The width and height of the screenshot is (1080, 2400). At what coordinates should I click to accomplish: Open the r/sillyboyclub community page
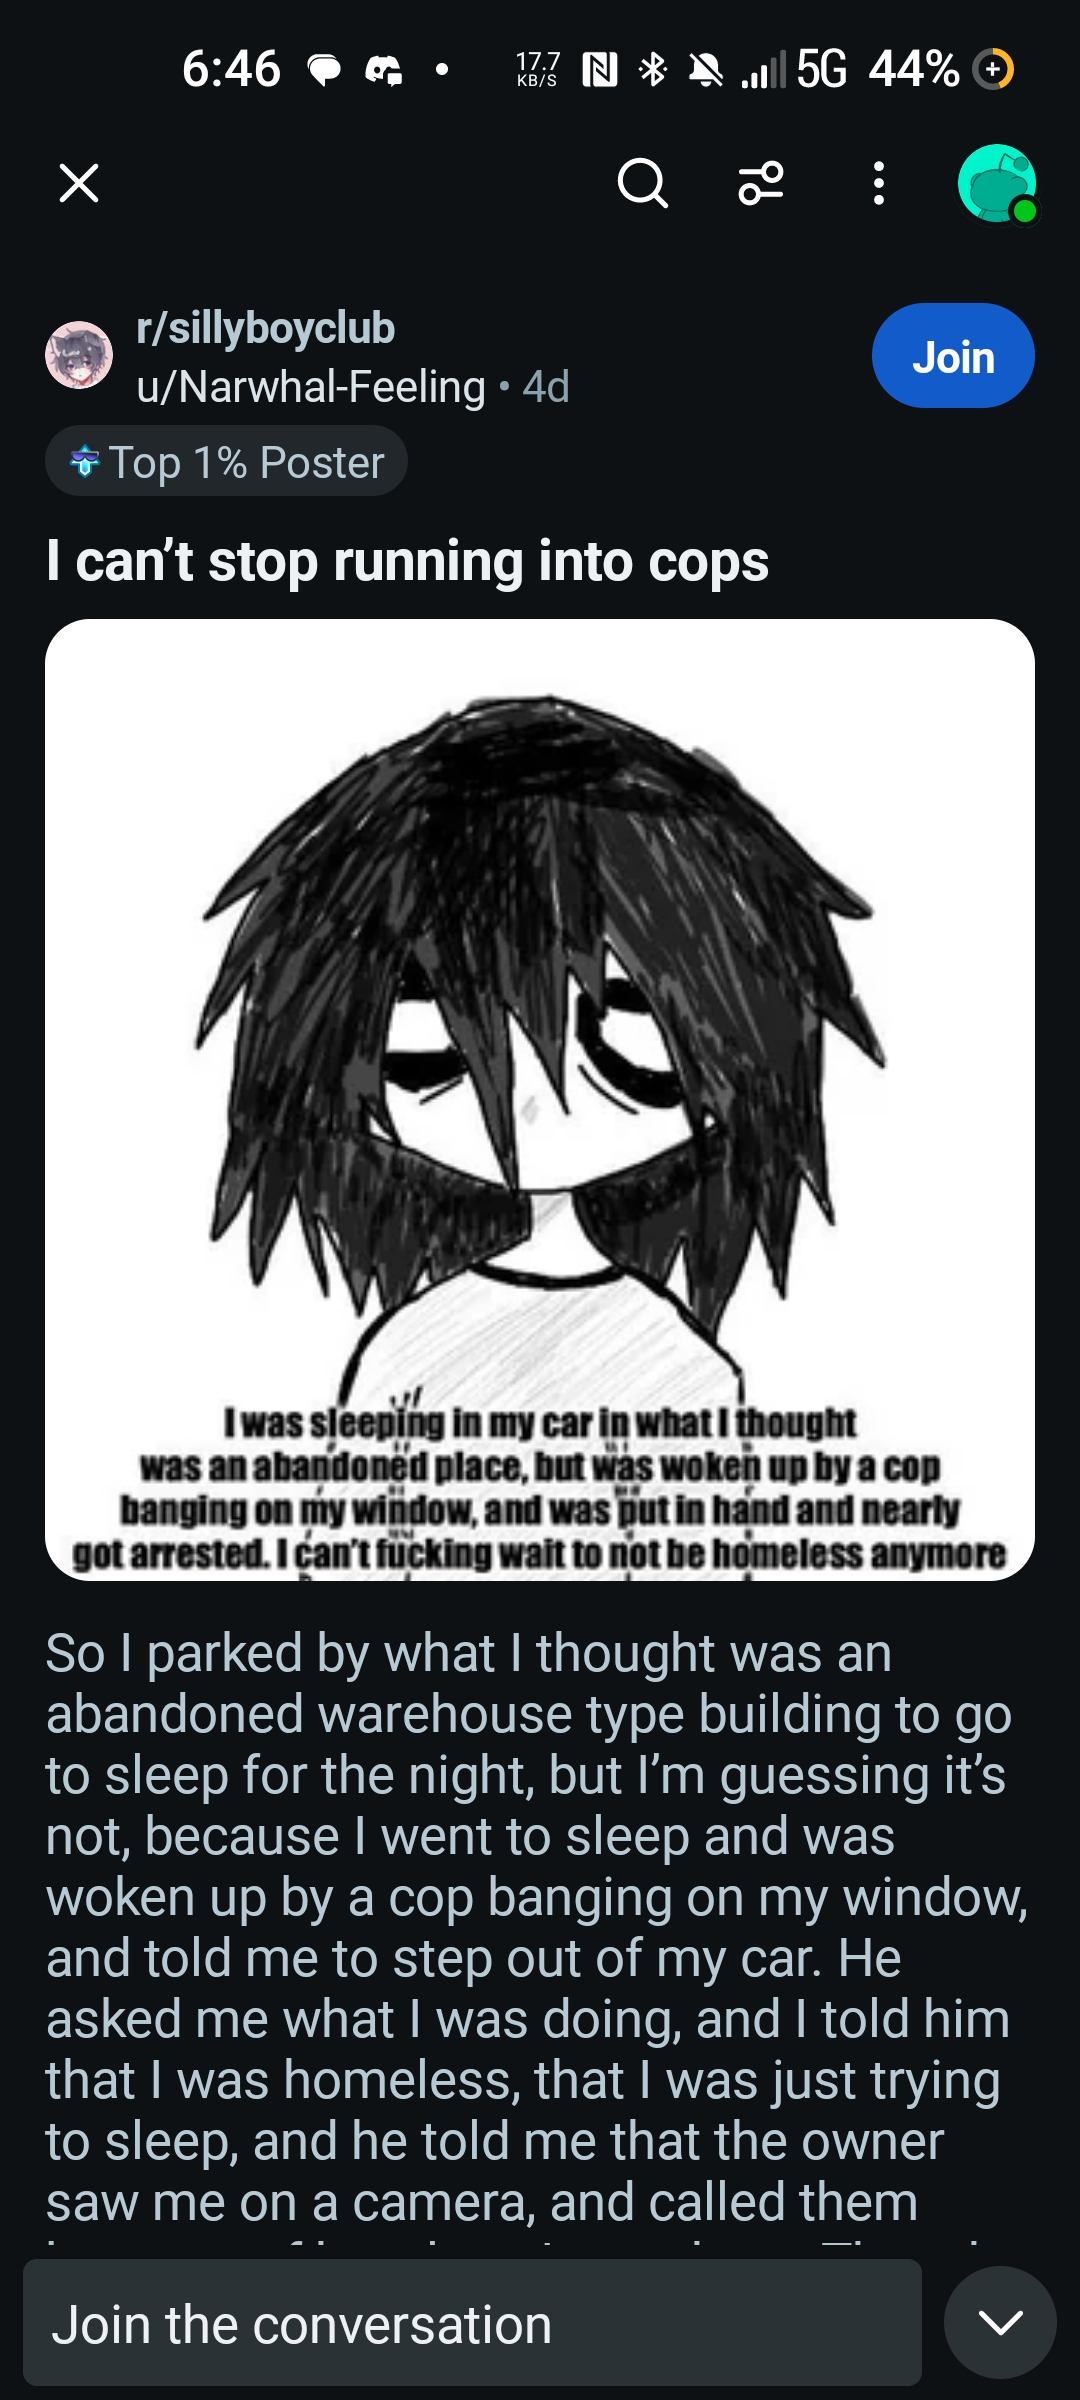coord(266,328)
